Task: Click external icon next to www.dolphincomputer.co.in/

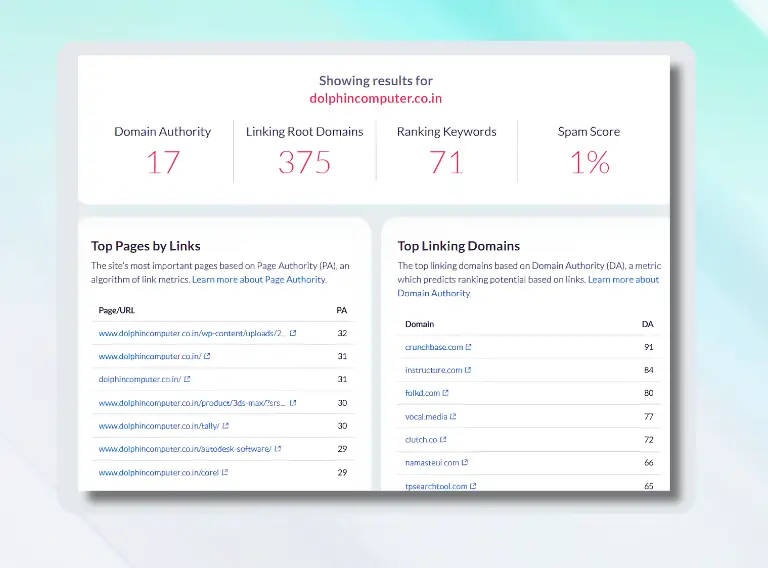Action: tap(207, 356)
